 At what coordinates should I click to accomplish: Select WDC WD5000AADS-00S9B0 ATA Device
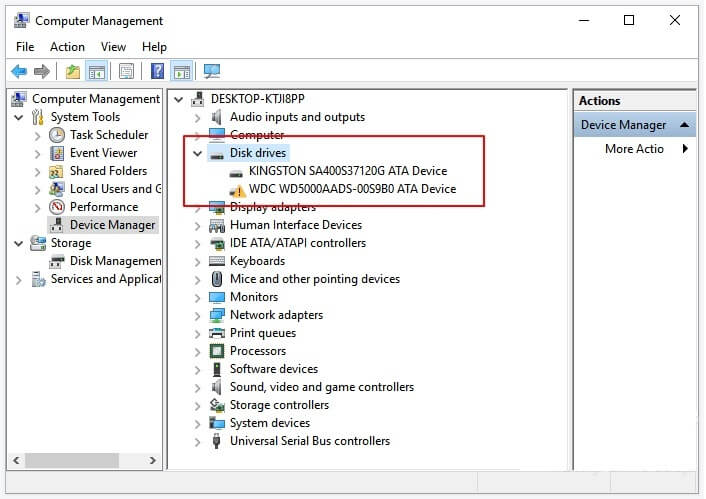pos(352,189)
